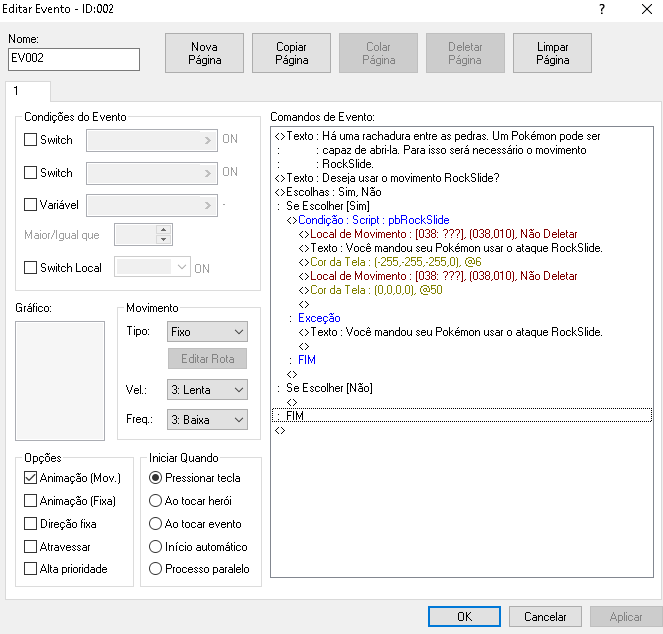Click the Deletar Página button
663x634 pixels.
coord(465,53)
